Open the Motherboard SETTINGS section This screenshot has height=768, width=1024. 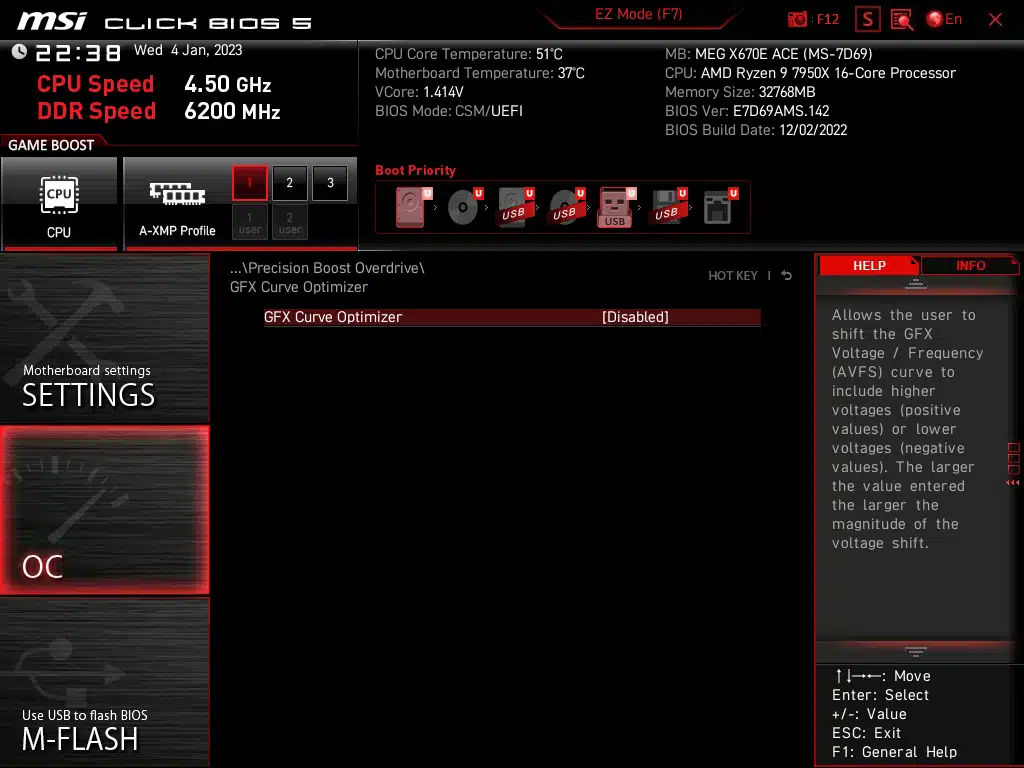tap(104, 338)
